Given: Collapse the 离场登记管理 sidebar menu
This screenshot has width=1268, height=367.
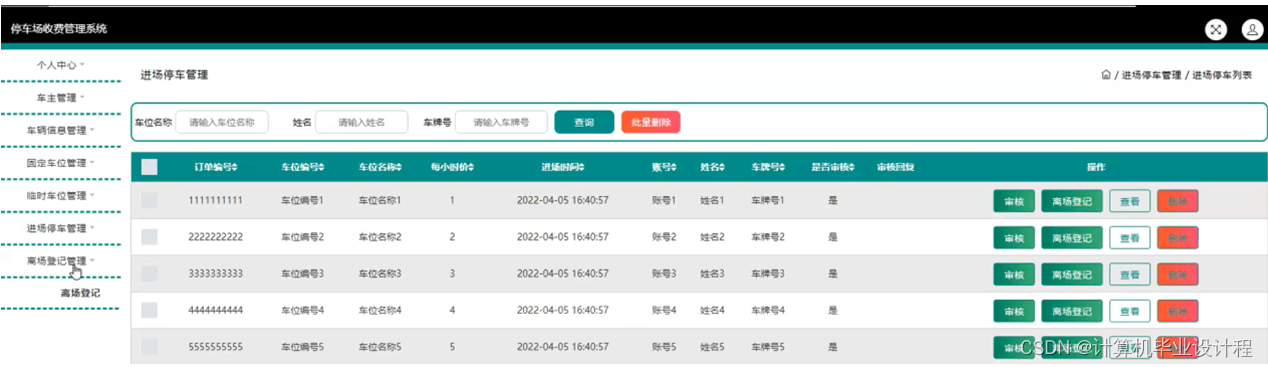Looking at the screenshot, I should (60, 260).
